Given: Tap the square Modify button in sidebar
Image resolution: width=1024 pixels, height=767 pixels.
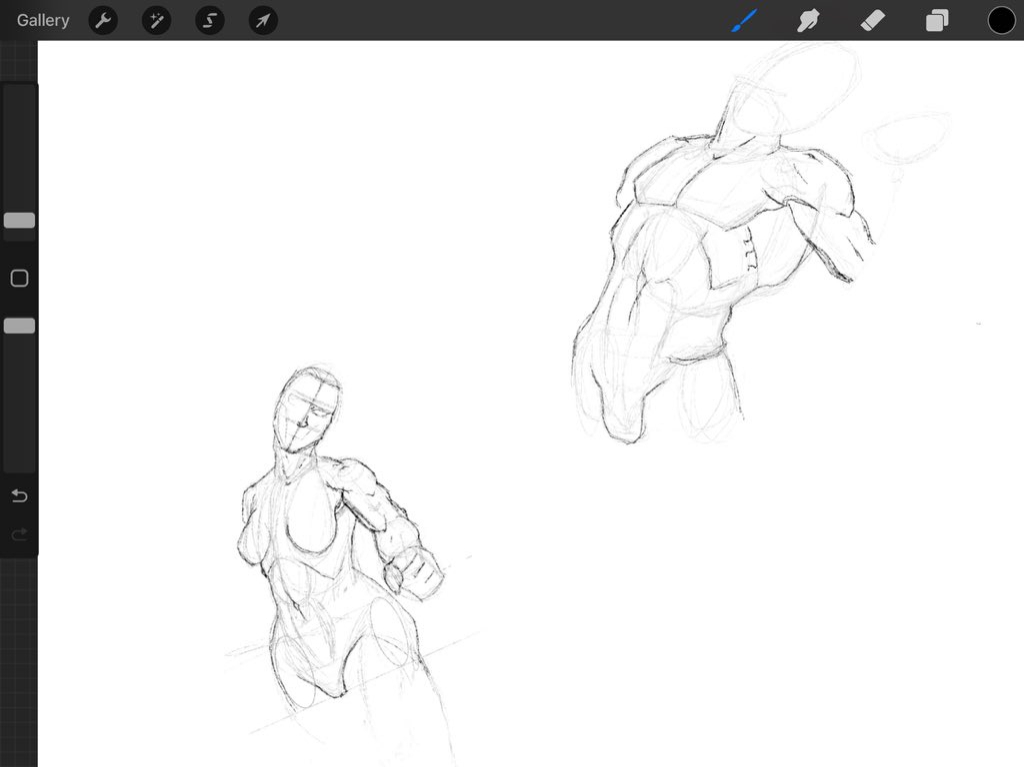Looking at the screenshot, I should (x=19, y=278).
